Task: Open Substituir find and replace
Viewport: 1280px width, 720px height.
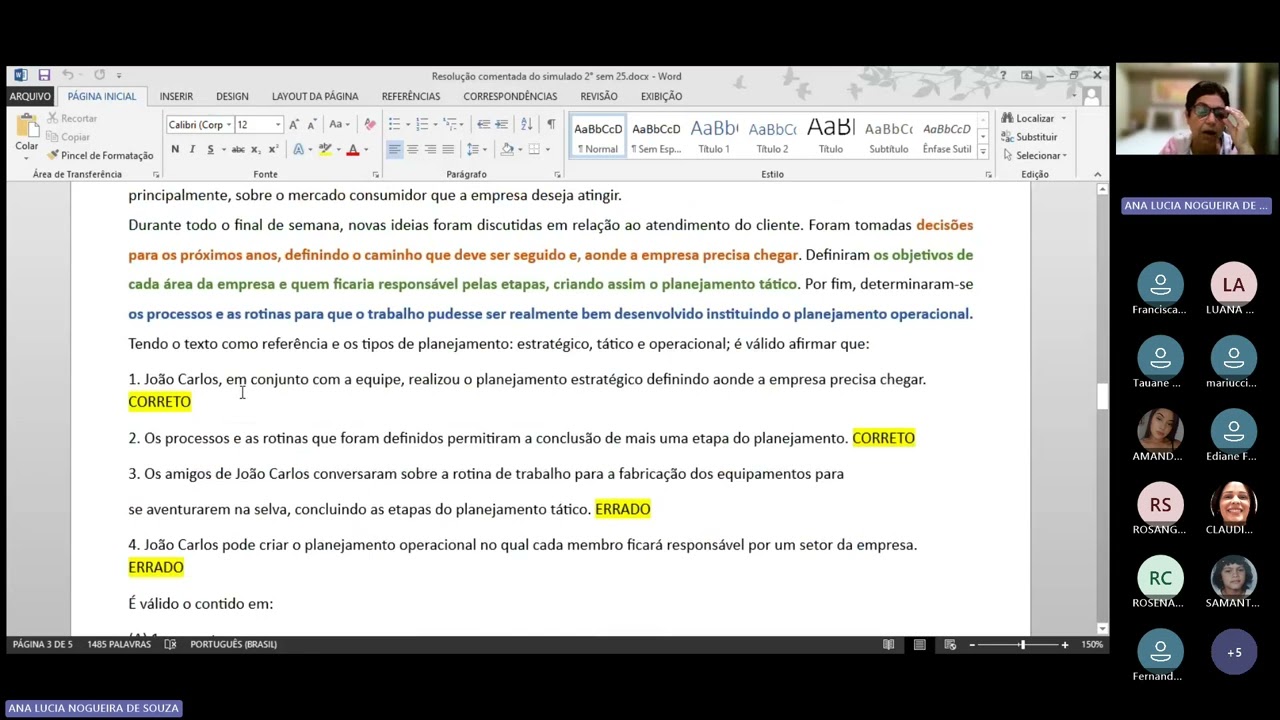Action: point(1029,137)
